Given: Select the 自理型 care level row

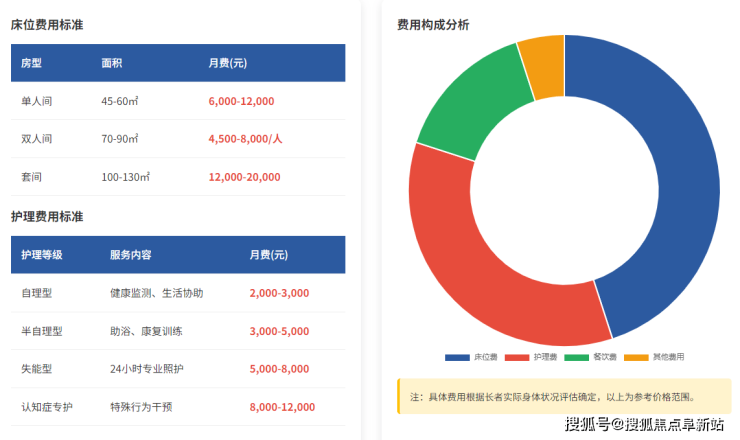Looking at the screenshot, I should (177, 293).
